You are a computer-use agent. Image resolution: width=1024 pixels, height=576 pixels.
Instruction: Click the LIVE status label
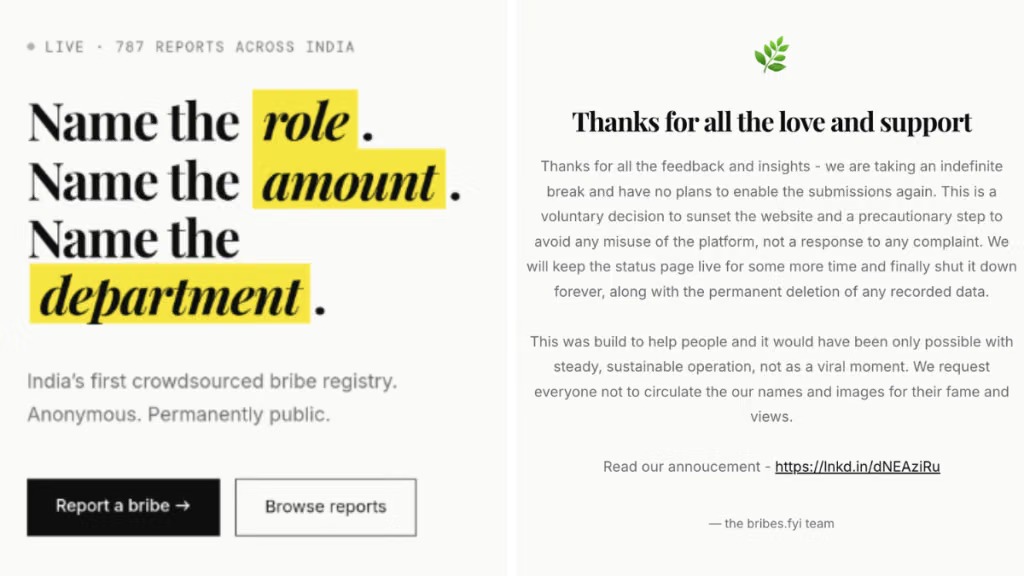coord(64,47)
